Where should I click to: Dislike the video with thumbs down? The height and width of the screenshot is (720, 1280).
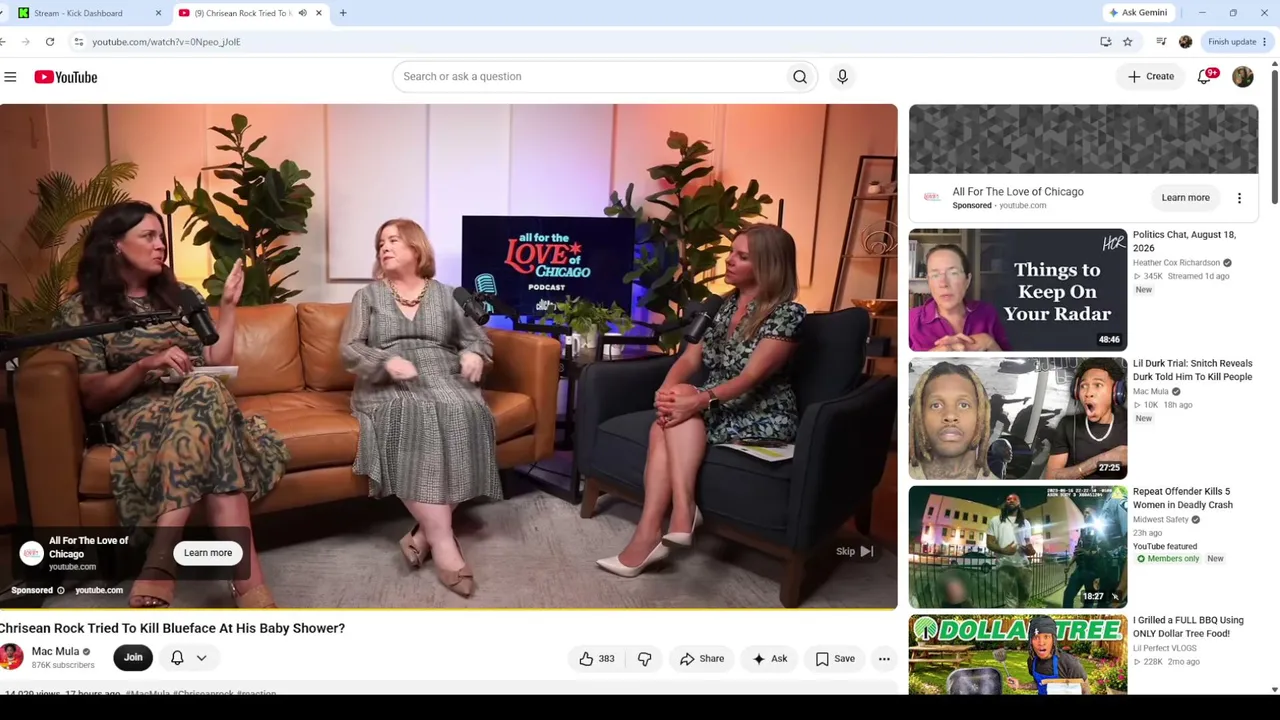tap(645, 659)
